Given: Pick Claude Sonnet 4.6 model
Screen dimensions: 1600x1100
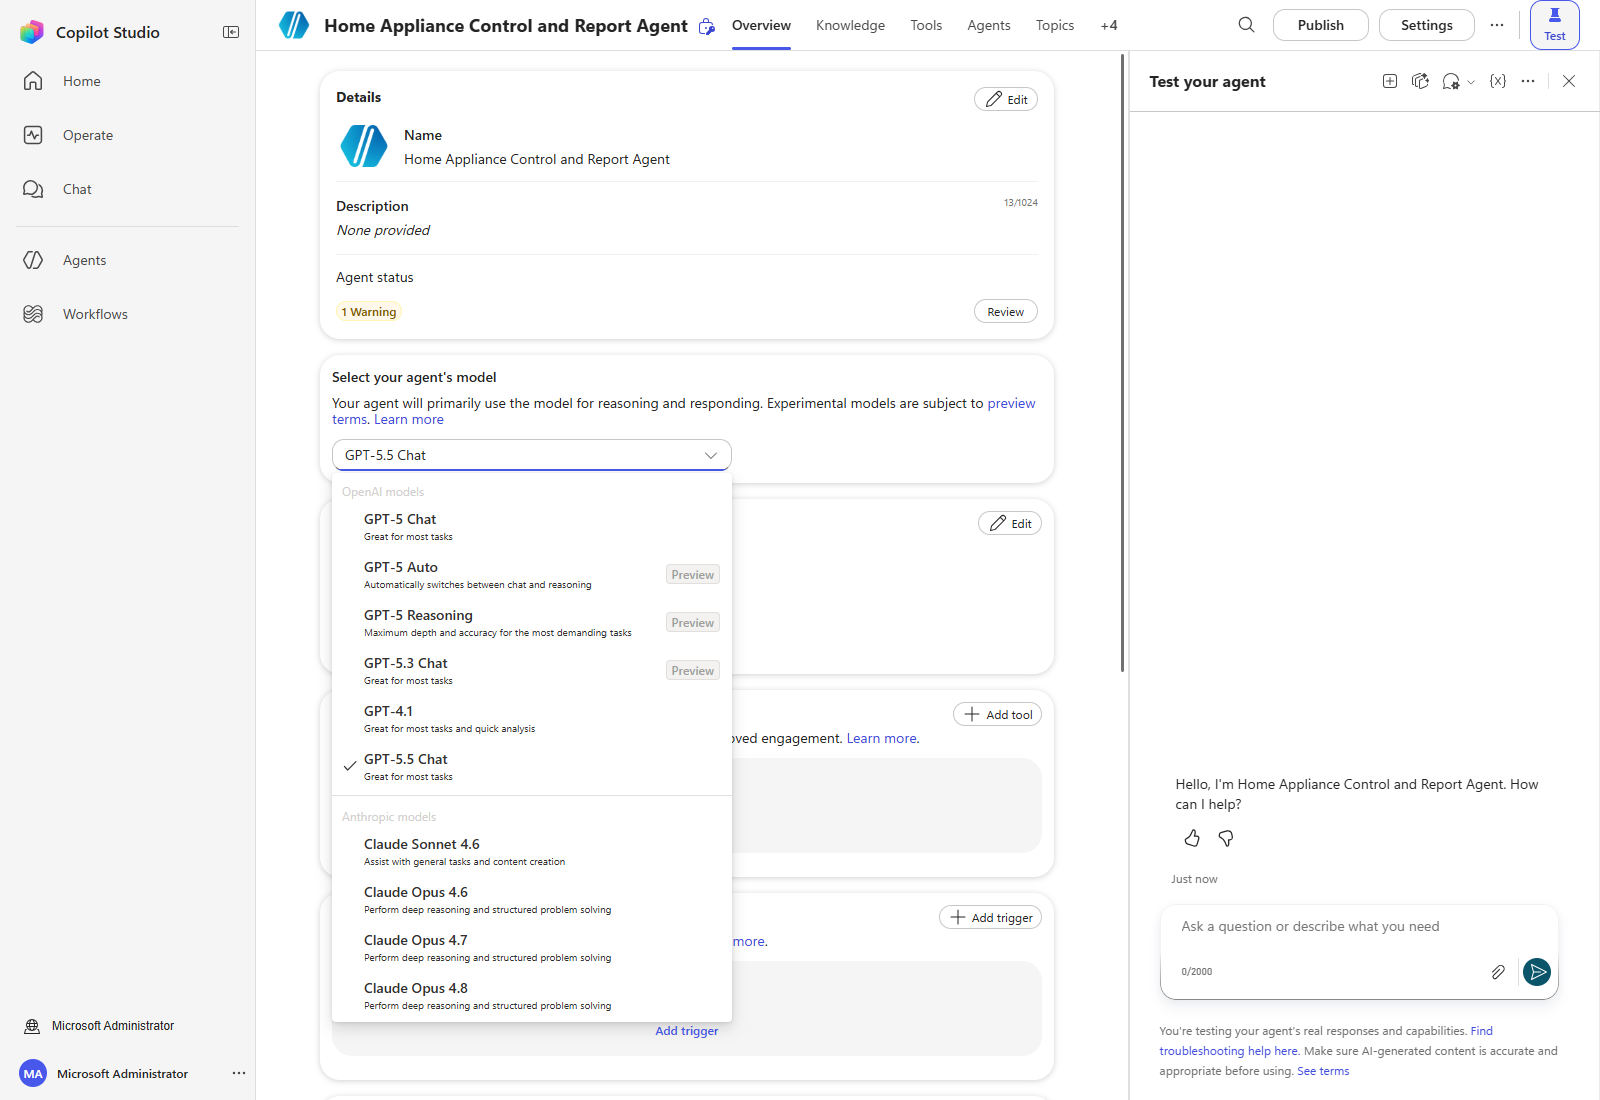Looking at the screenshot, I should 532,852.
